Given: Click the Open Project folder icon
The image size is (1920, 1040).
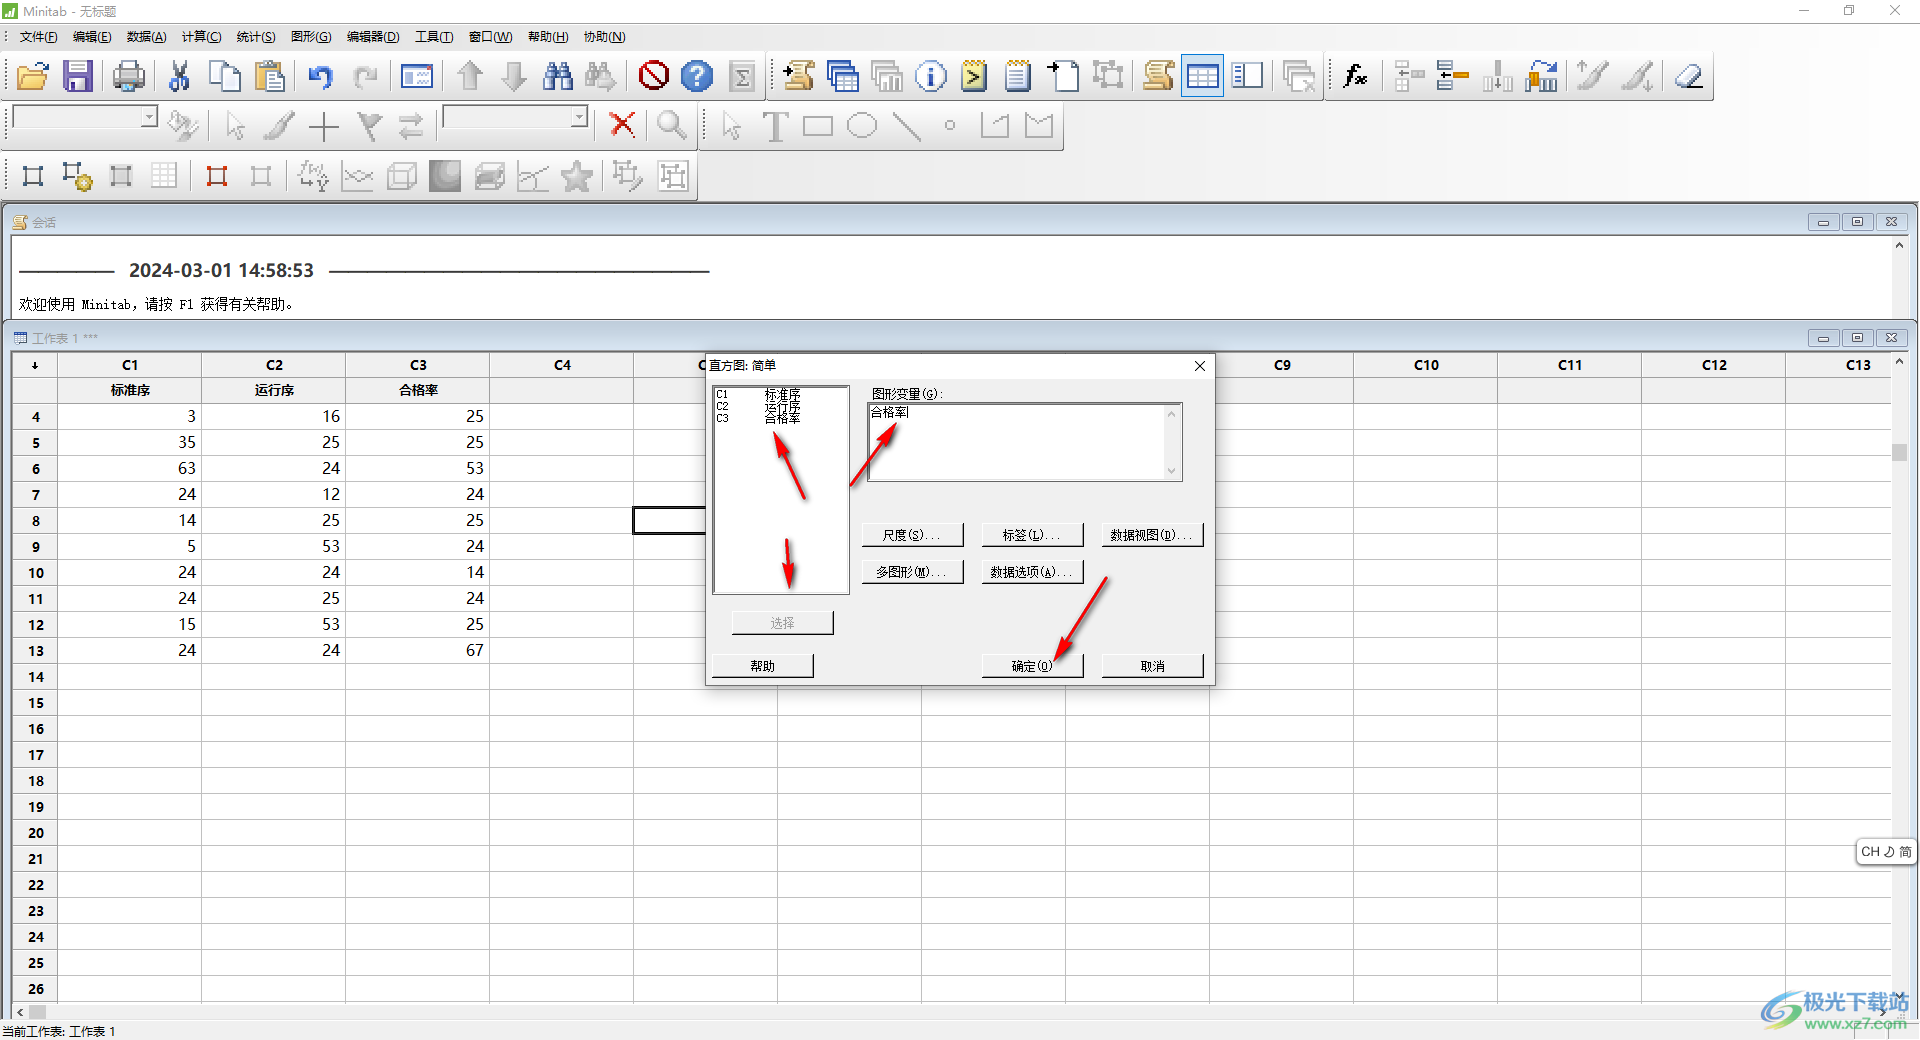Looking at the screenshot, I should 33,76.
